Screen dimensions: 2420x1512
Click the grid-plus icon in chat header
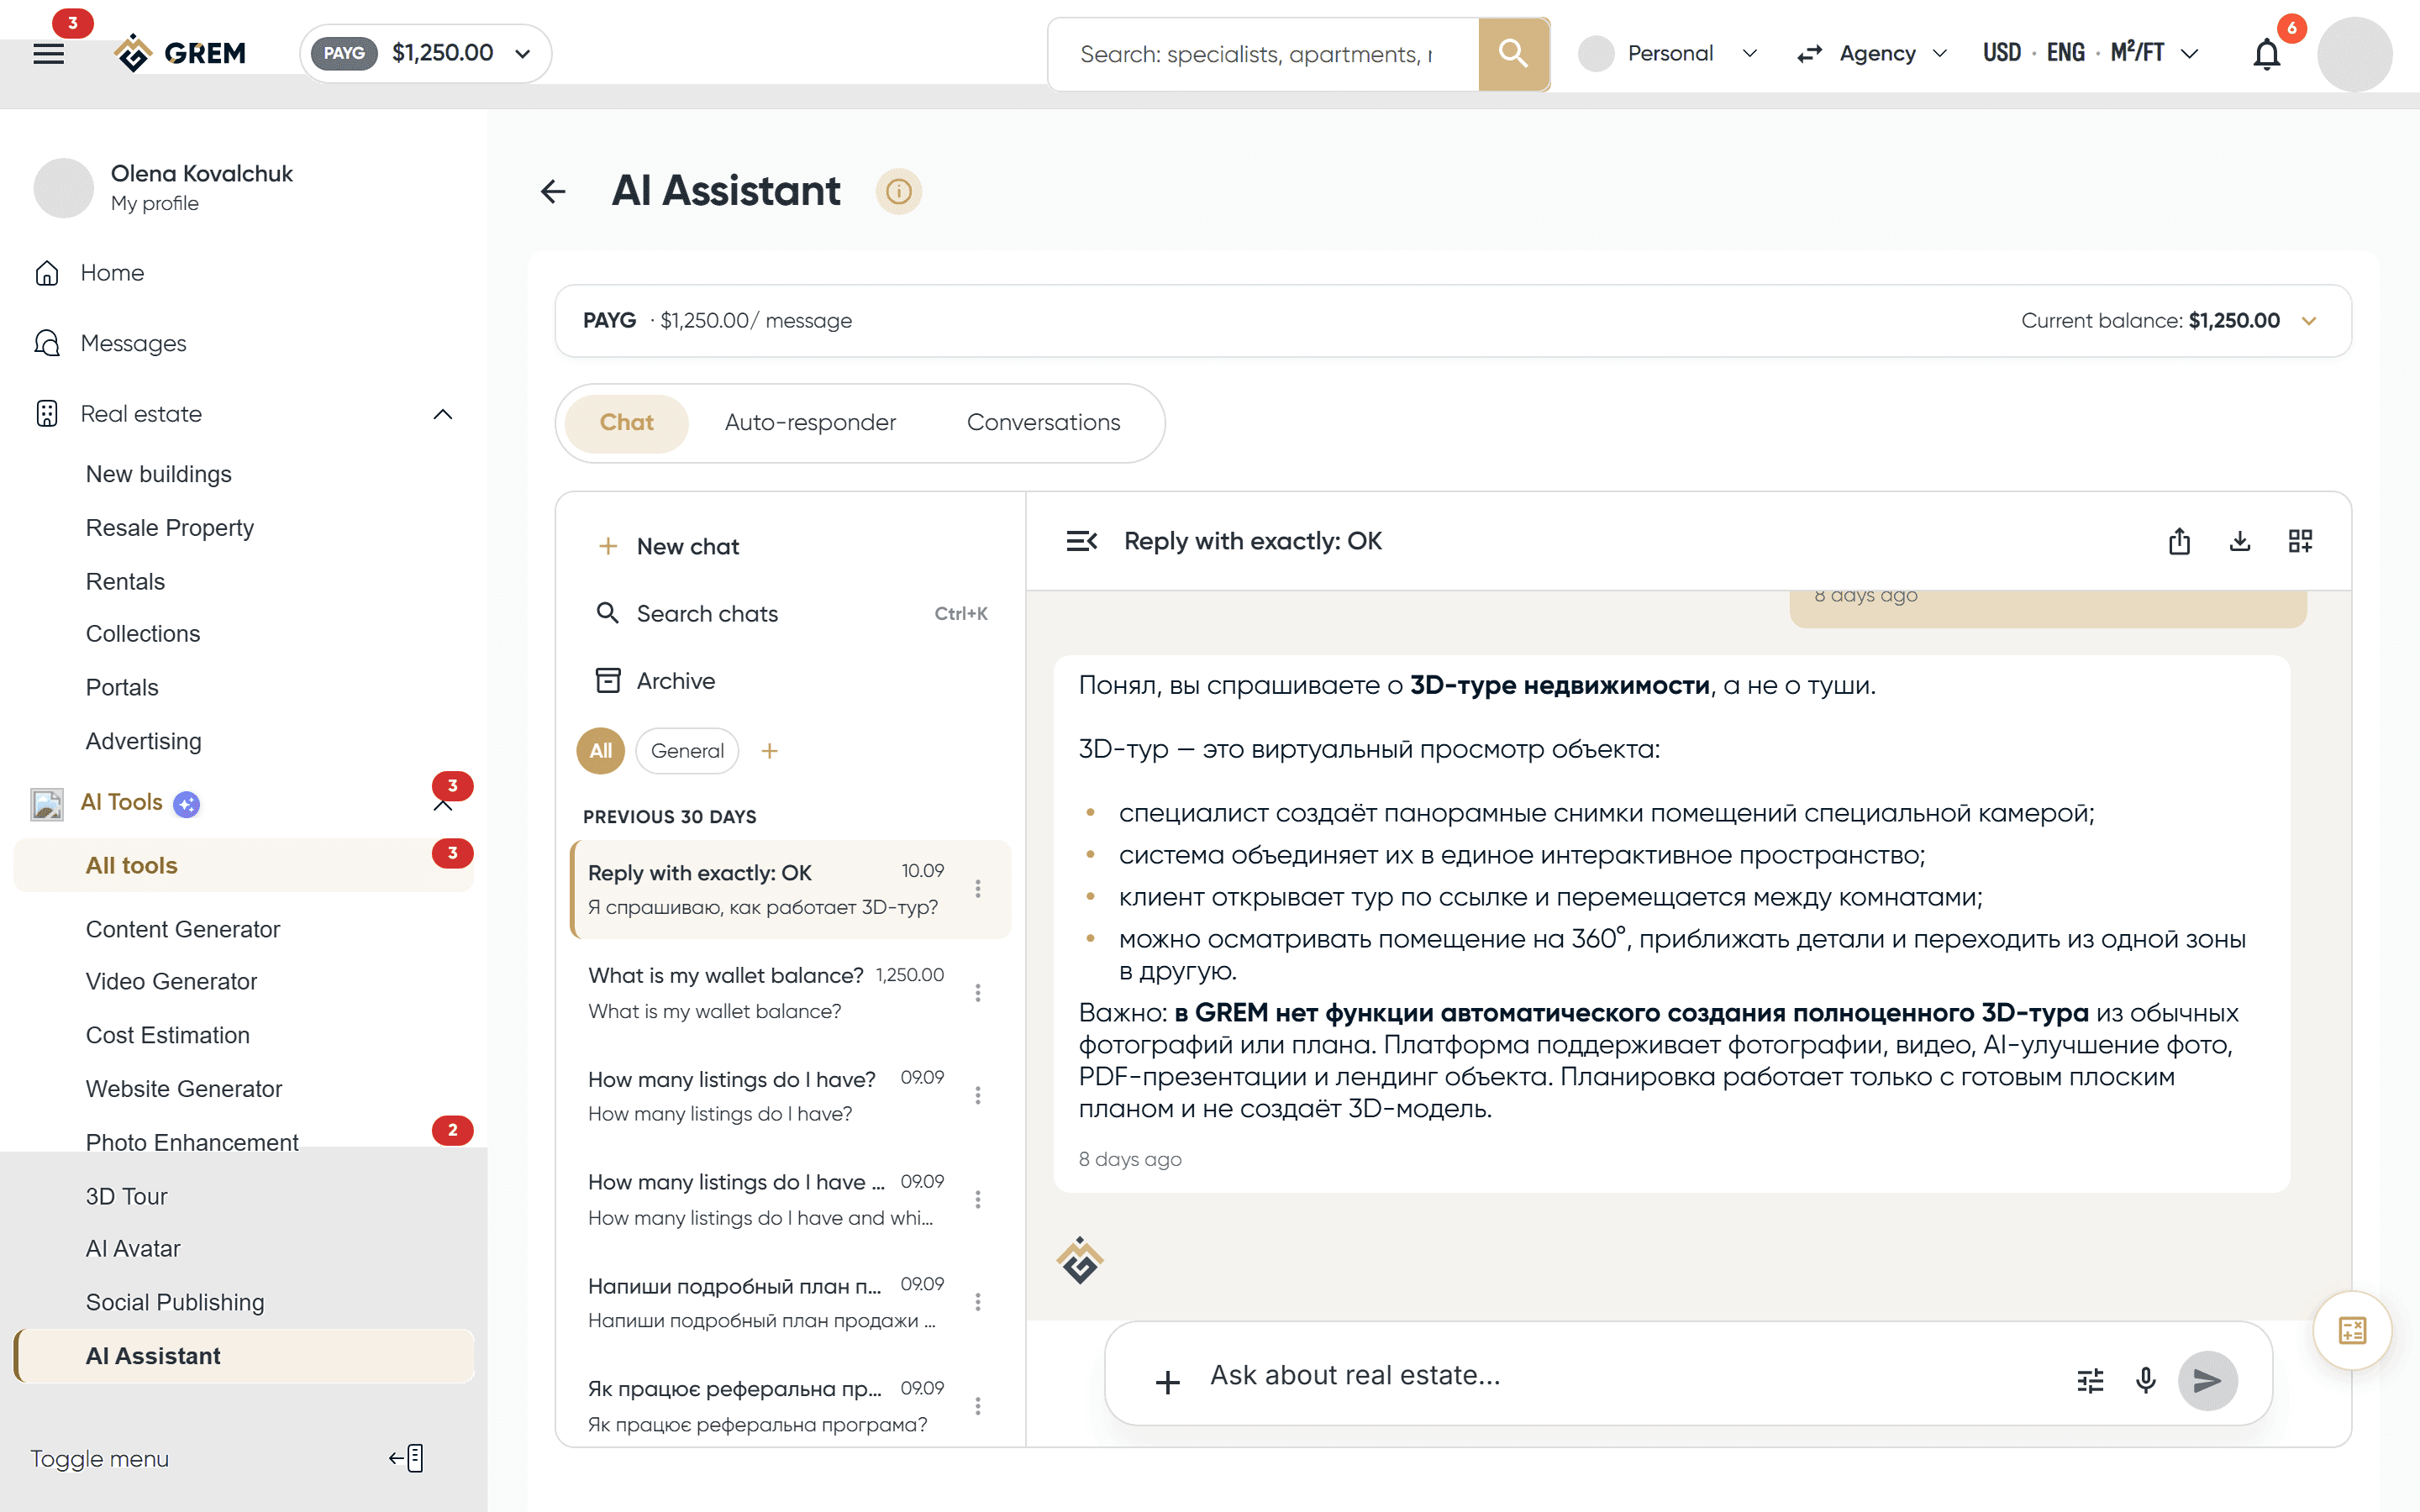tap(2300, 541)
